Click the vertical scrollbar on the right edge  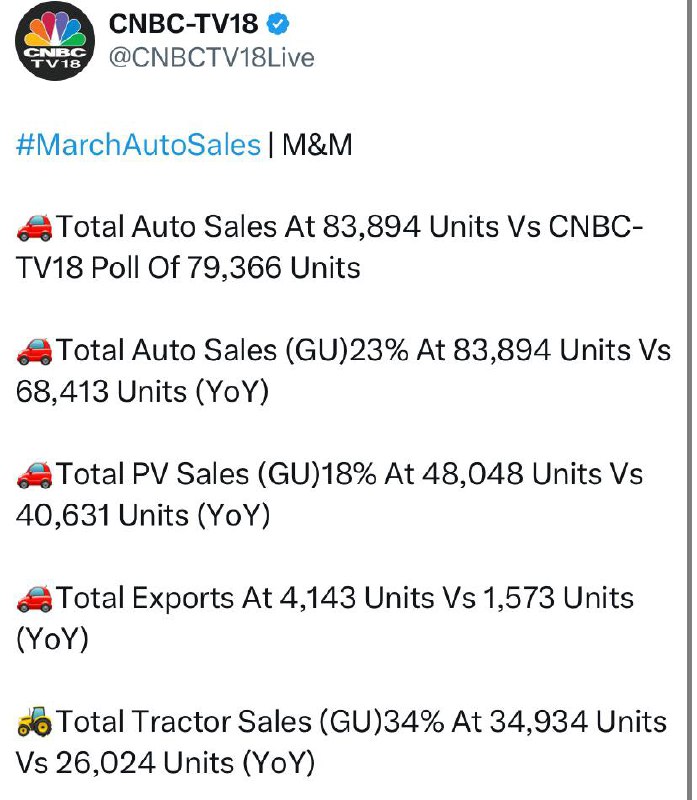690,400
